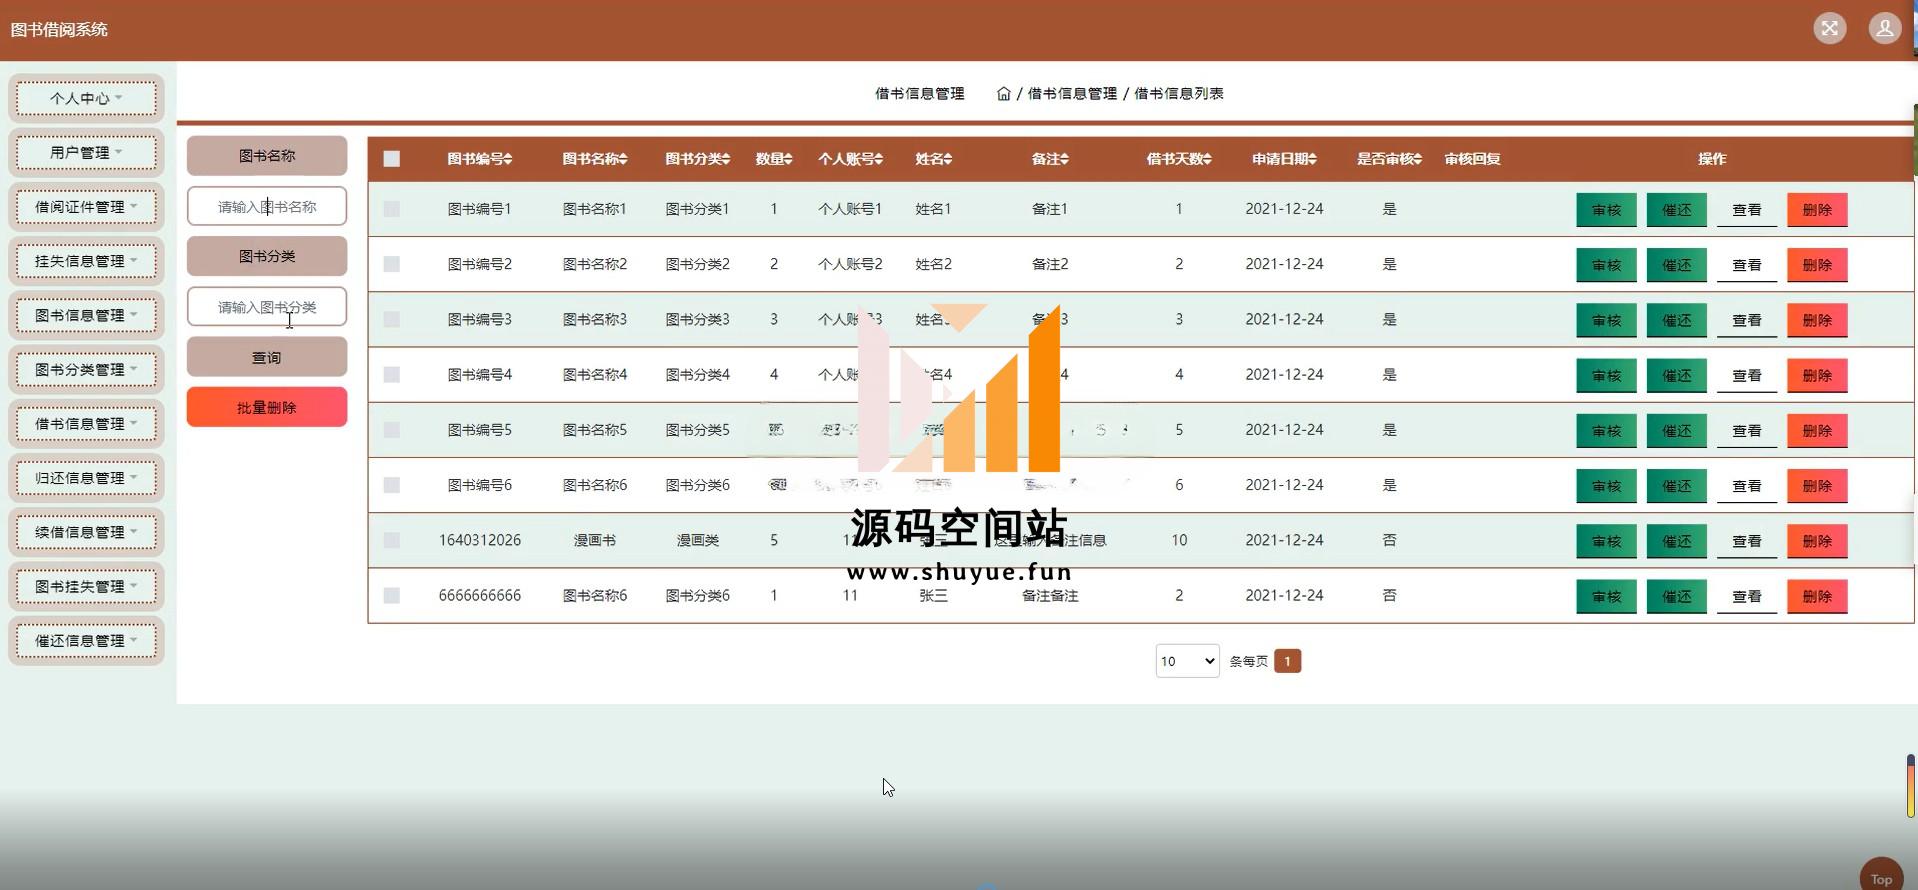The width and height of the screenshot is (1918, 890).
Task: Click 审核 button for 图书编号2 row
Action: pos(1606,265)
